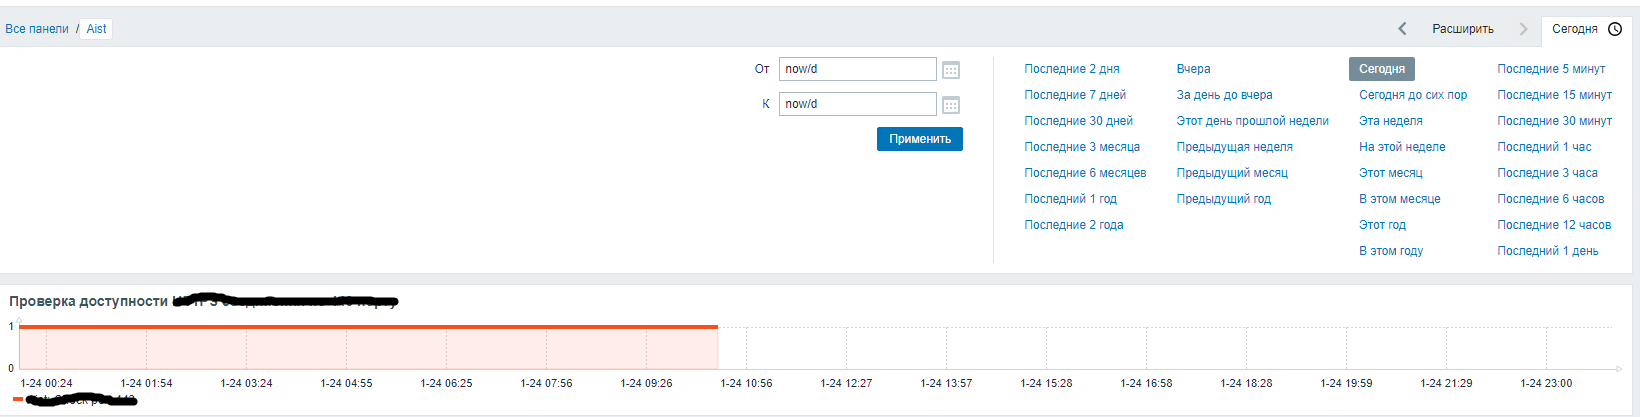Select the Последние 7 дней range

1075,95
